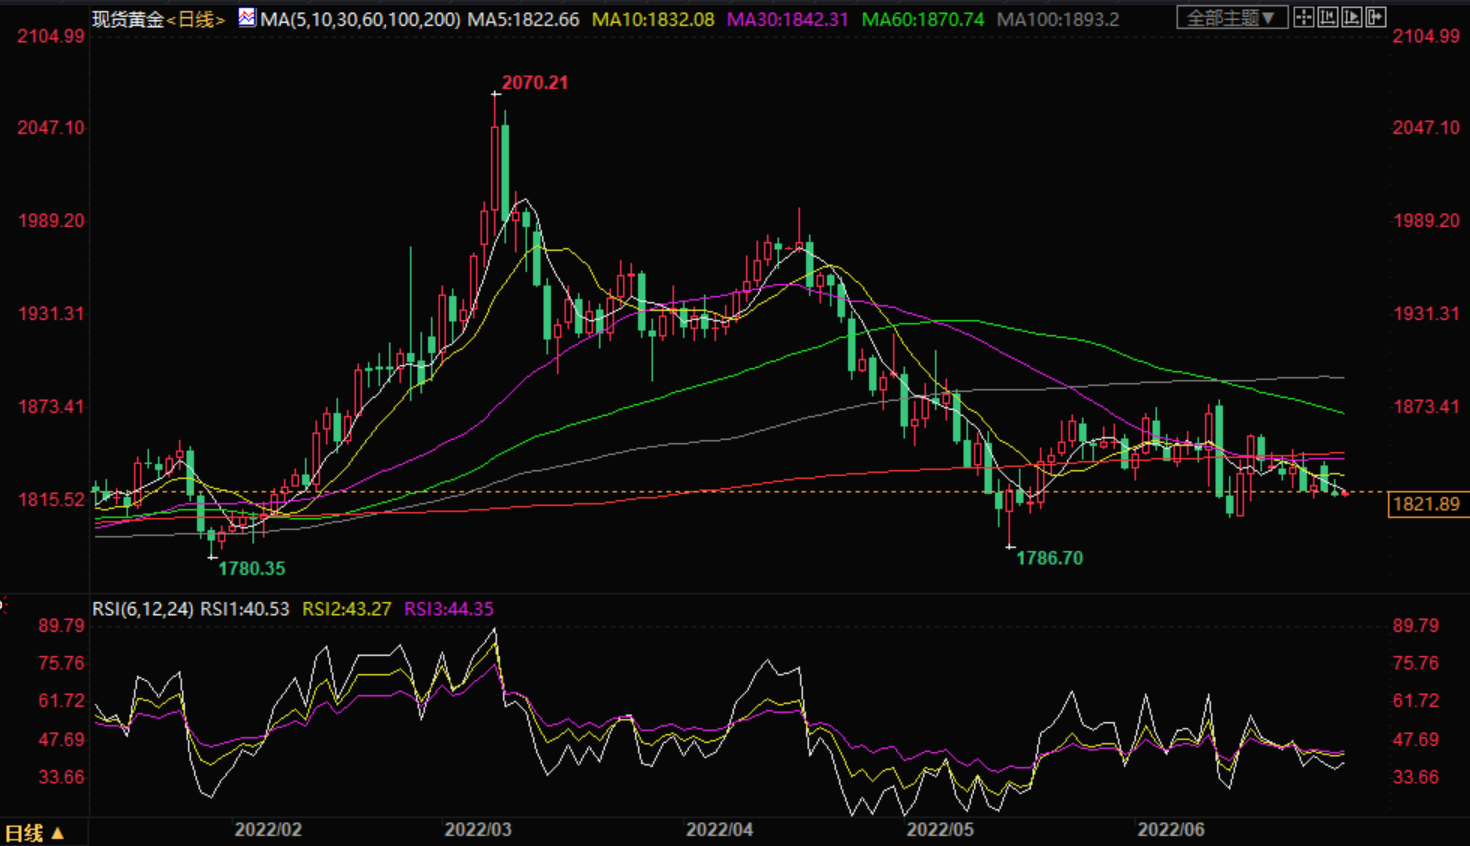1470x846 pixels.
Task: Click the RSI3:44.35 value
Action: (449, 608)
